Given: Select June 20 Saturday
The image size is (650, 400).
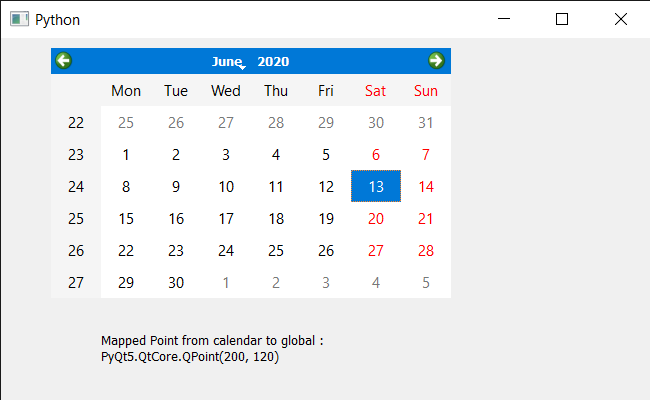Looking at the screenshot, I should click(376, 218).
